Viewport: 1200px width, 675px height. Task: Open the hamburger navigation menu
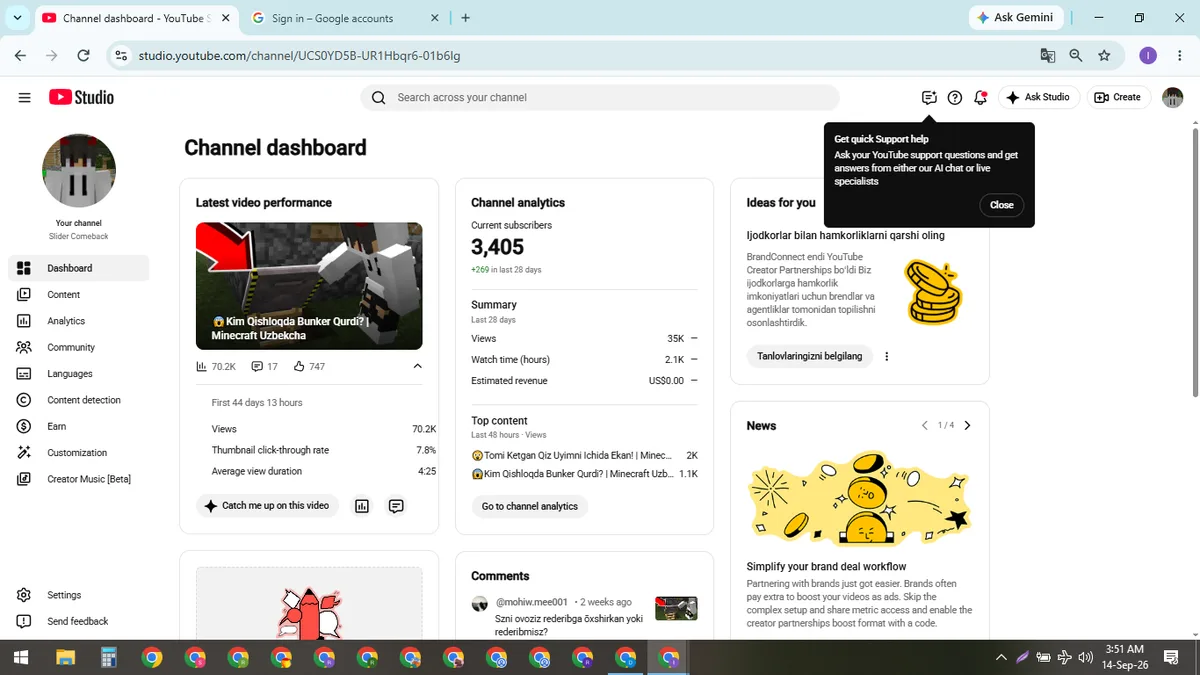click(24, 97)
